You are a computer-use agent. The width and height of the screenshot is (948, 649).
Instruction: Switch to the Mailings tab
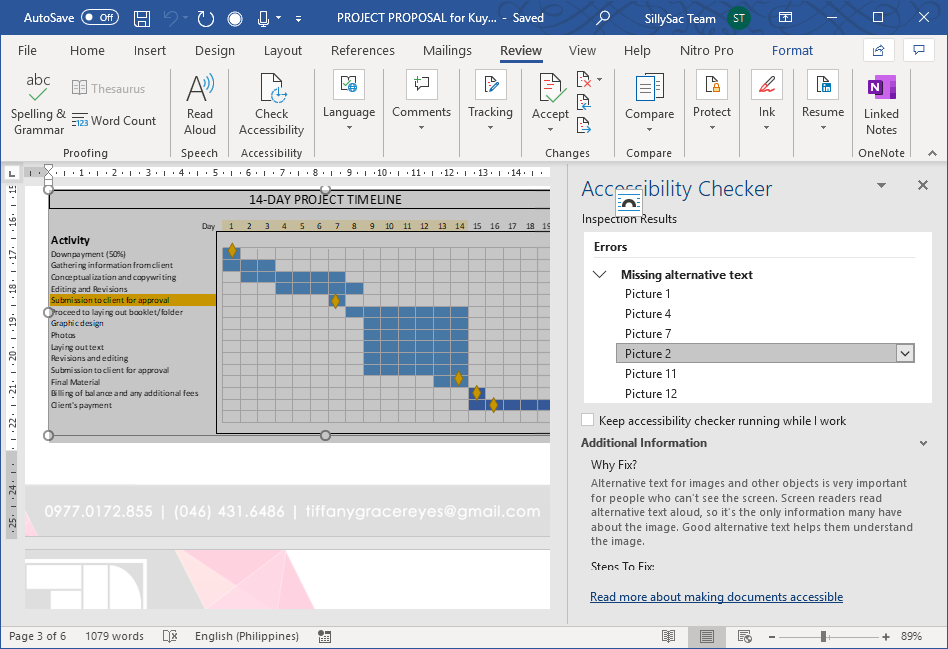(x=447, y=50)
